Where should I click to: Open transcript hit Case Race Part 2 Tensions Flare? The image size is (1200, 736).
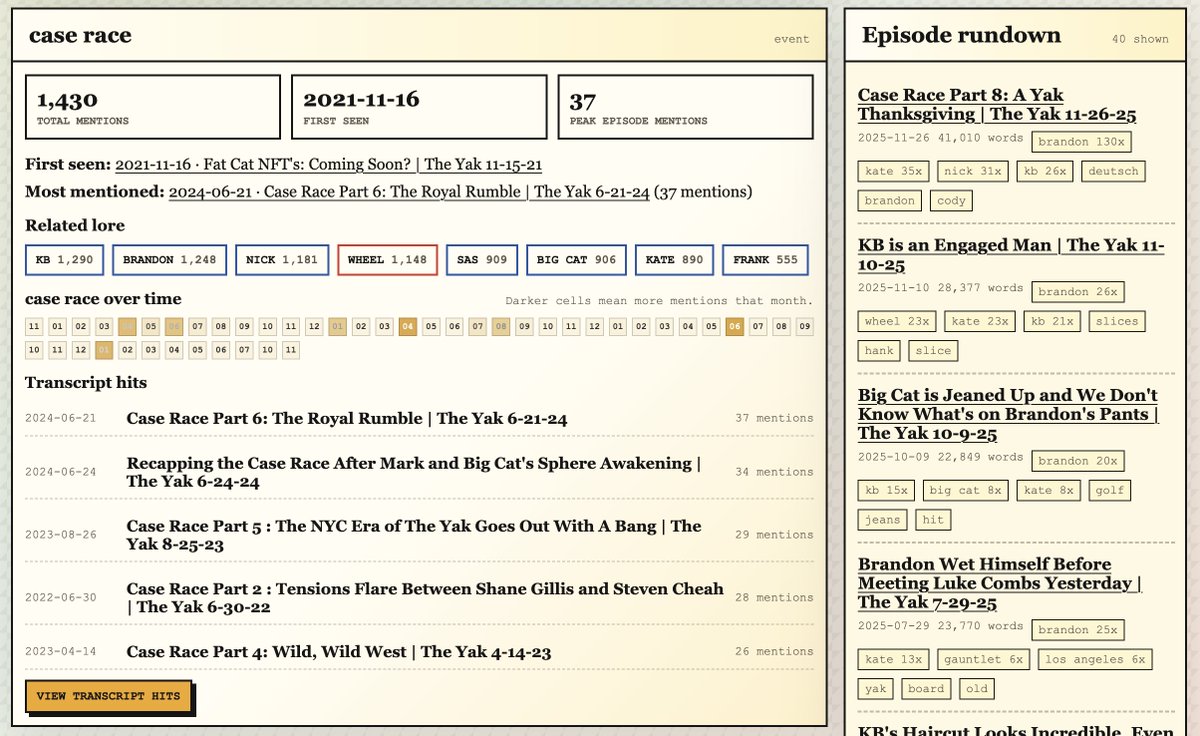tap(425, 598)
